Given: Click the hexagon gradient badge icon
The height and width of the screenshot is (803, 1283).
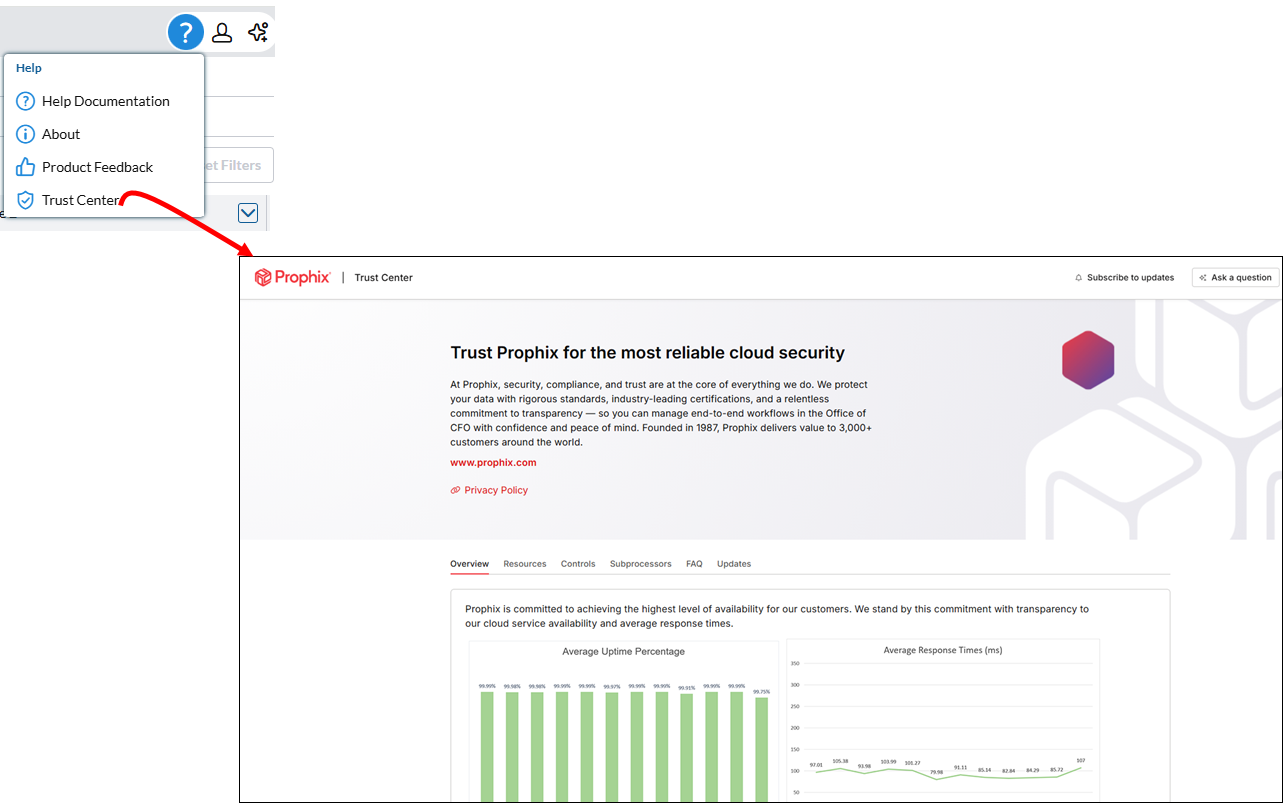Looking at the screenshot, I should [1088, 360].
